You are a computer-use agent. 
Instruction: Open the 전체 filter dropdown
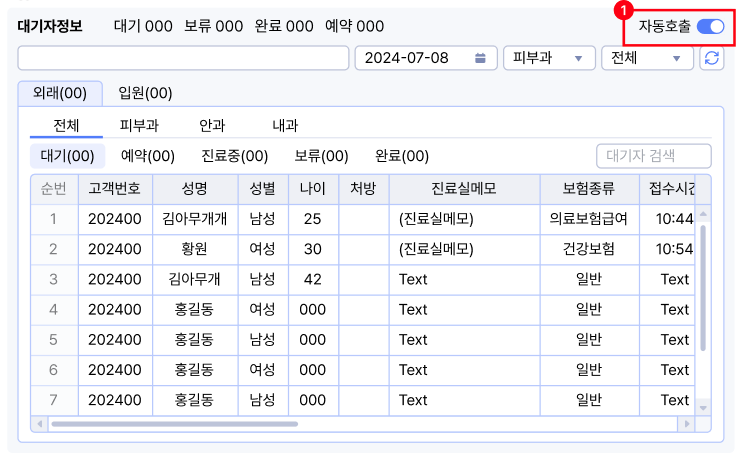pyautogui.click(x=647, y=58)
